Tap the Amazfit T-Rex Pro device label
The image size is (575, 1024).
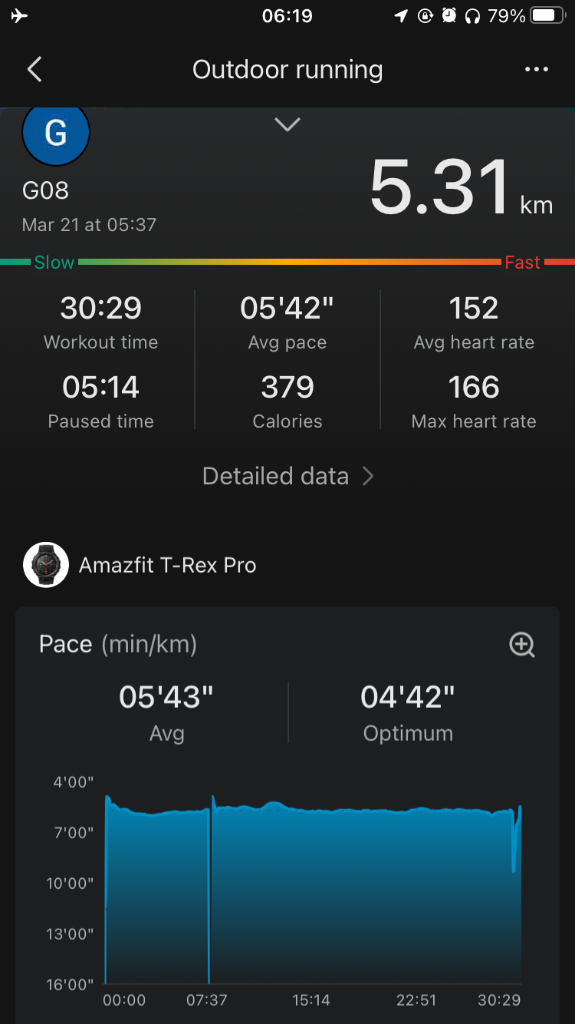tap(167, 566)
